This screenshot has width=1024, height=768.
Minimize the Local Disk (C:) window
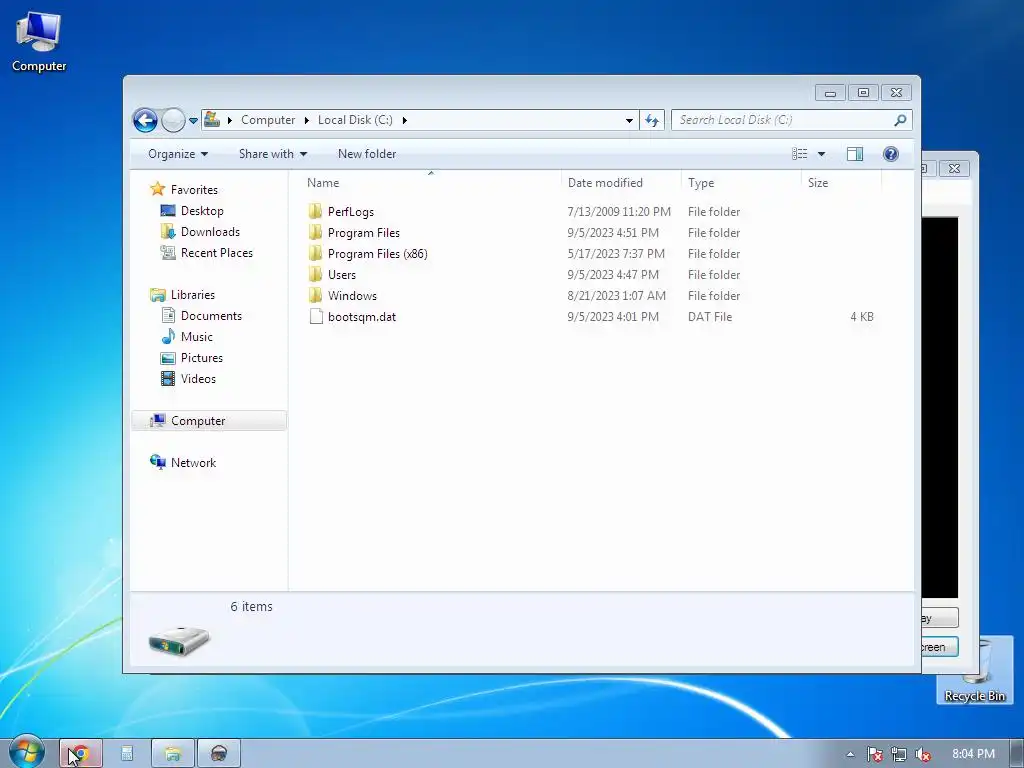tap(830, 93)
